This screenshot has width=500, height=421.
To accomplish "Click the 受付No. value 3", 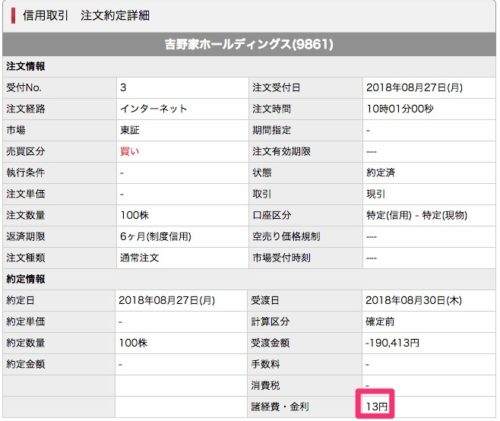I will tap(123, 88).
